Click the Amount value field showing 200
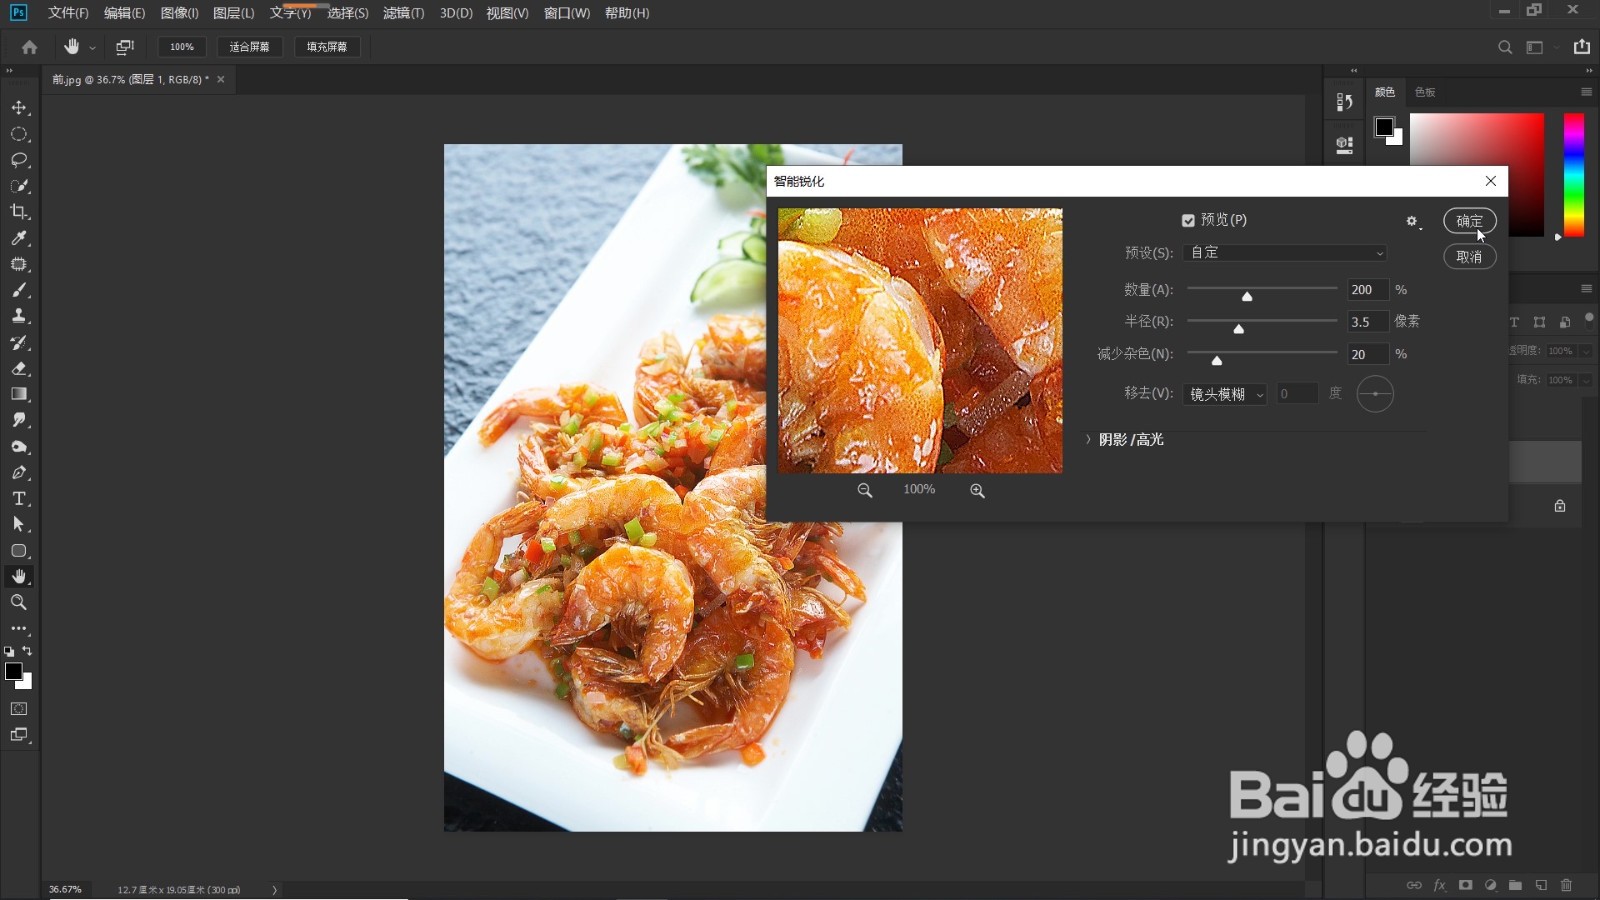 (x=1367, y=290)
